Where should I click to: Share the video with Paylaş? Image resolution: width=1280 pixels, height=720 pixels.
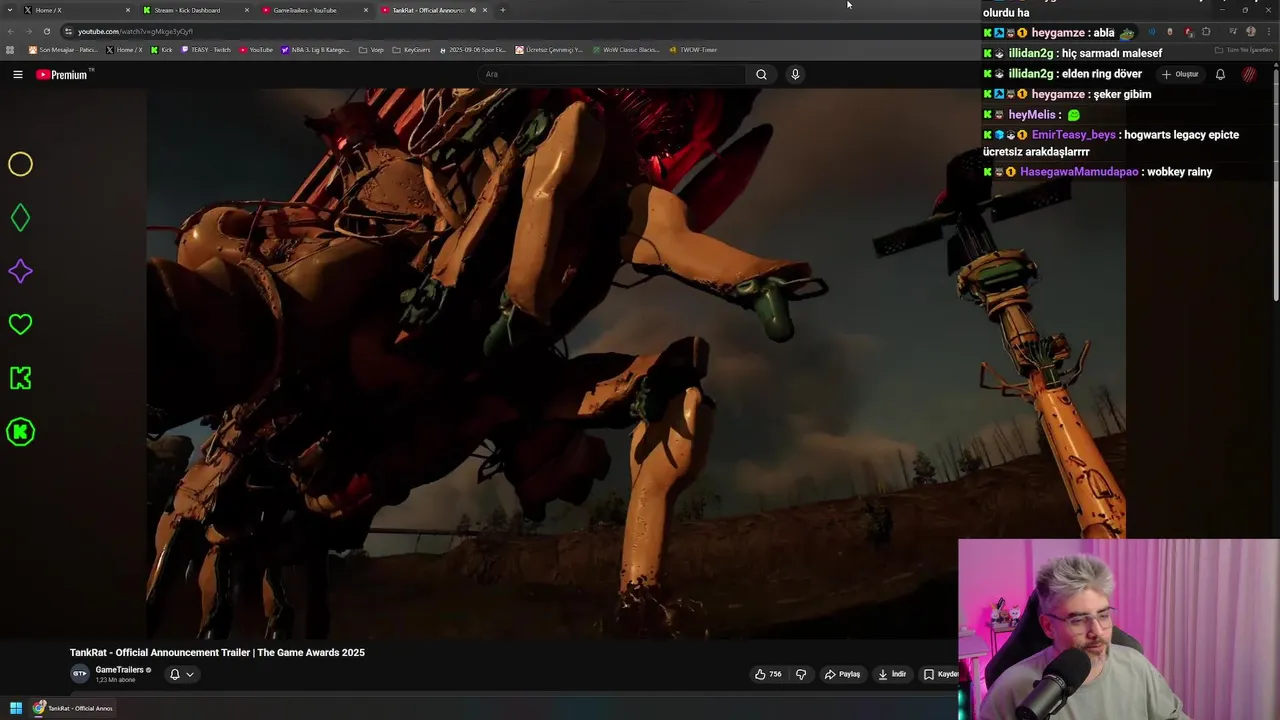842,674
